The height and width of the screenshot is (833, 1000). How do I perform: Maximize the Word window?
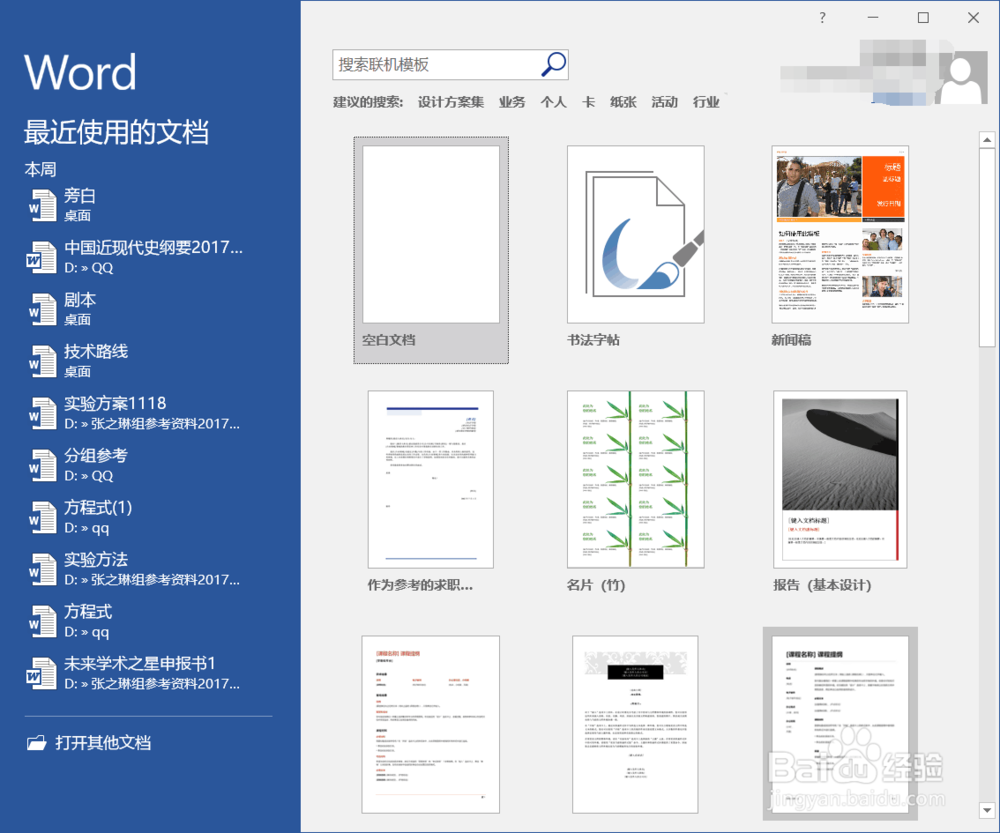click(x=923, y=18)
